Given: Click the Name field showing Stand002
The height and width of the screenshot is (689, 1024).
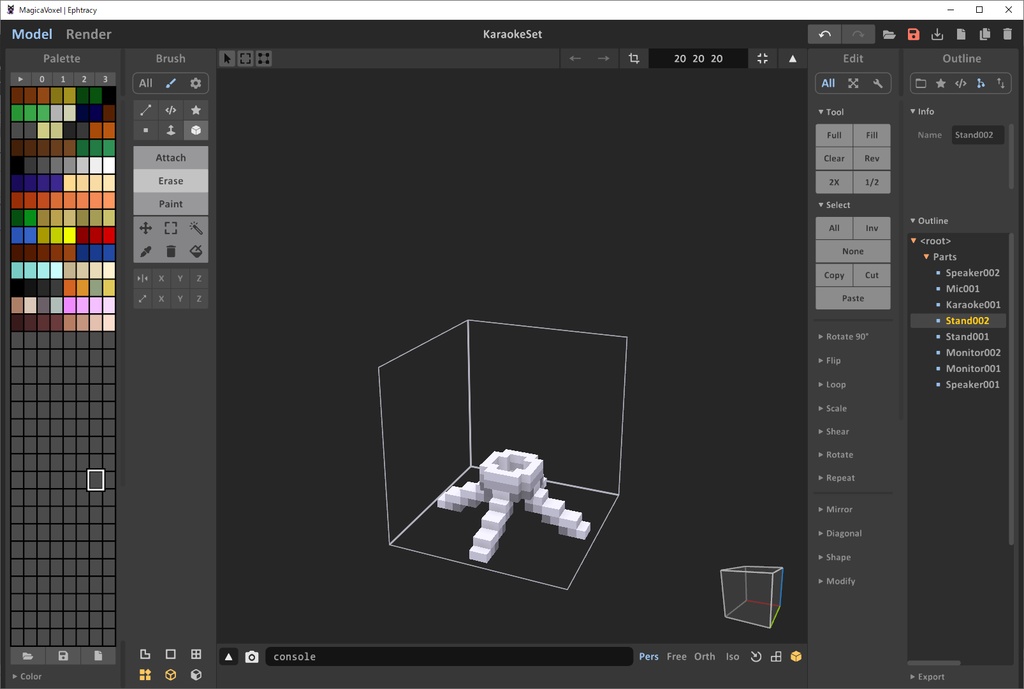Looking at the screenshot, I should pos(977,135).
